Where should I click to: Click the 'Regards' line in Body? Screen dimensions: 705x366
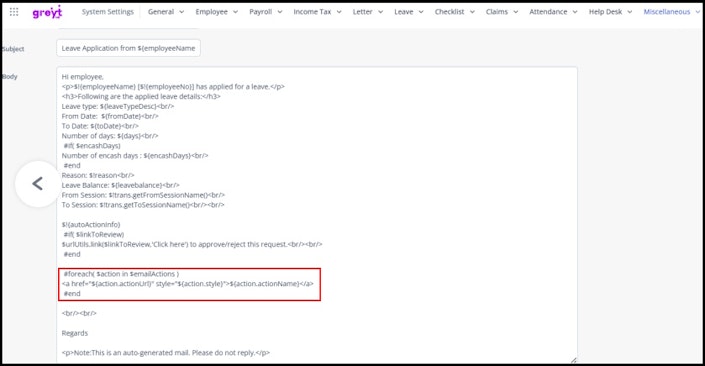[x=75, y=333]
